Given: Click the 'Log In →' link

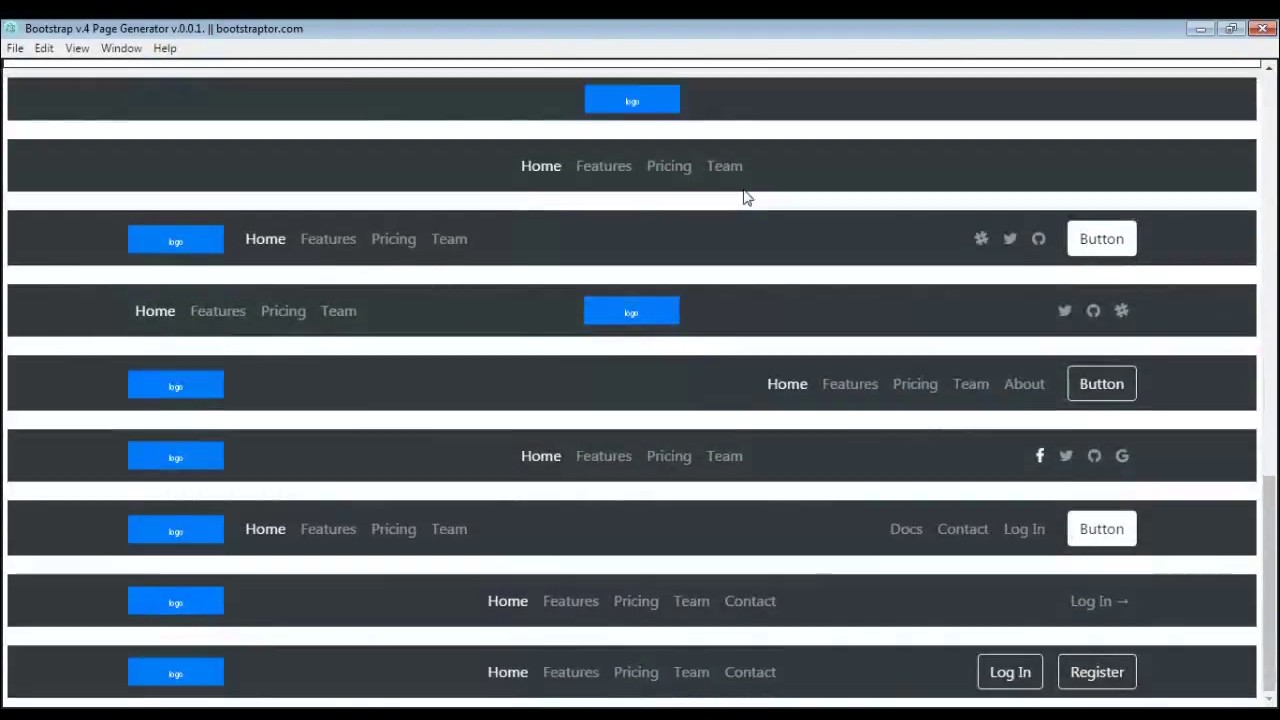Looking at the screenshot, I should [1099, 601].
